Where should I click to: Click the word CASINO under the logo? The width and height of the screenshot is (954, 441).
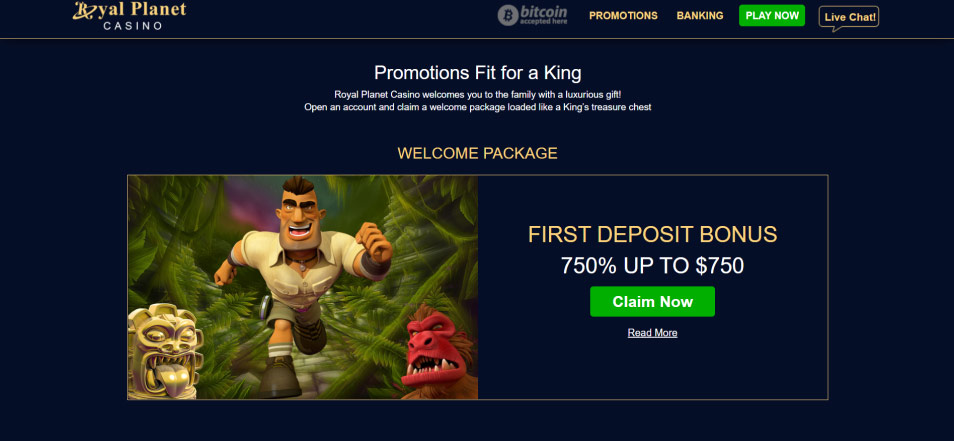point(133,26)
